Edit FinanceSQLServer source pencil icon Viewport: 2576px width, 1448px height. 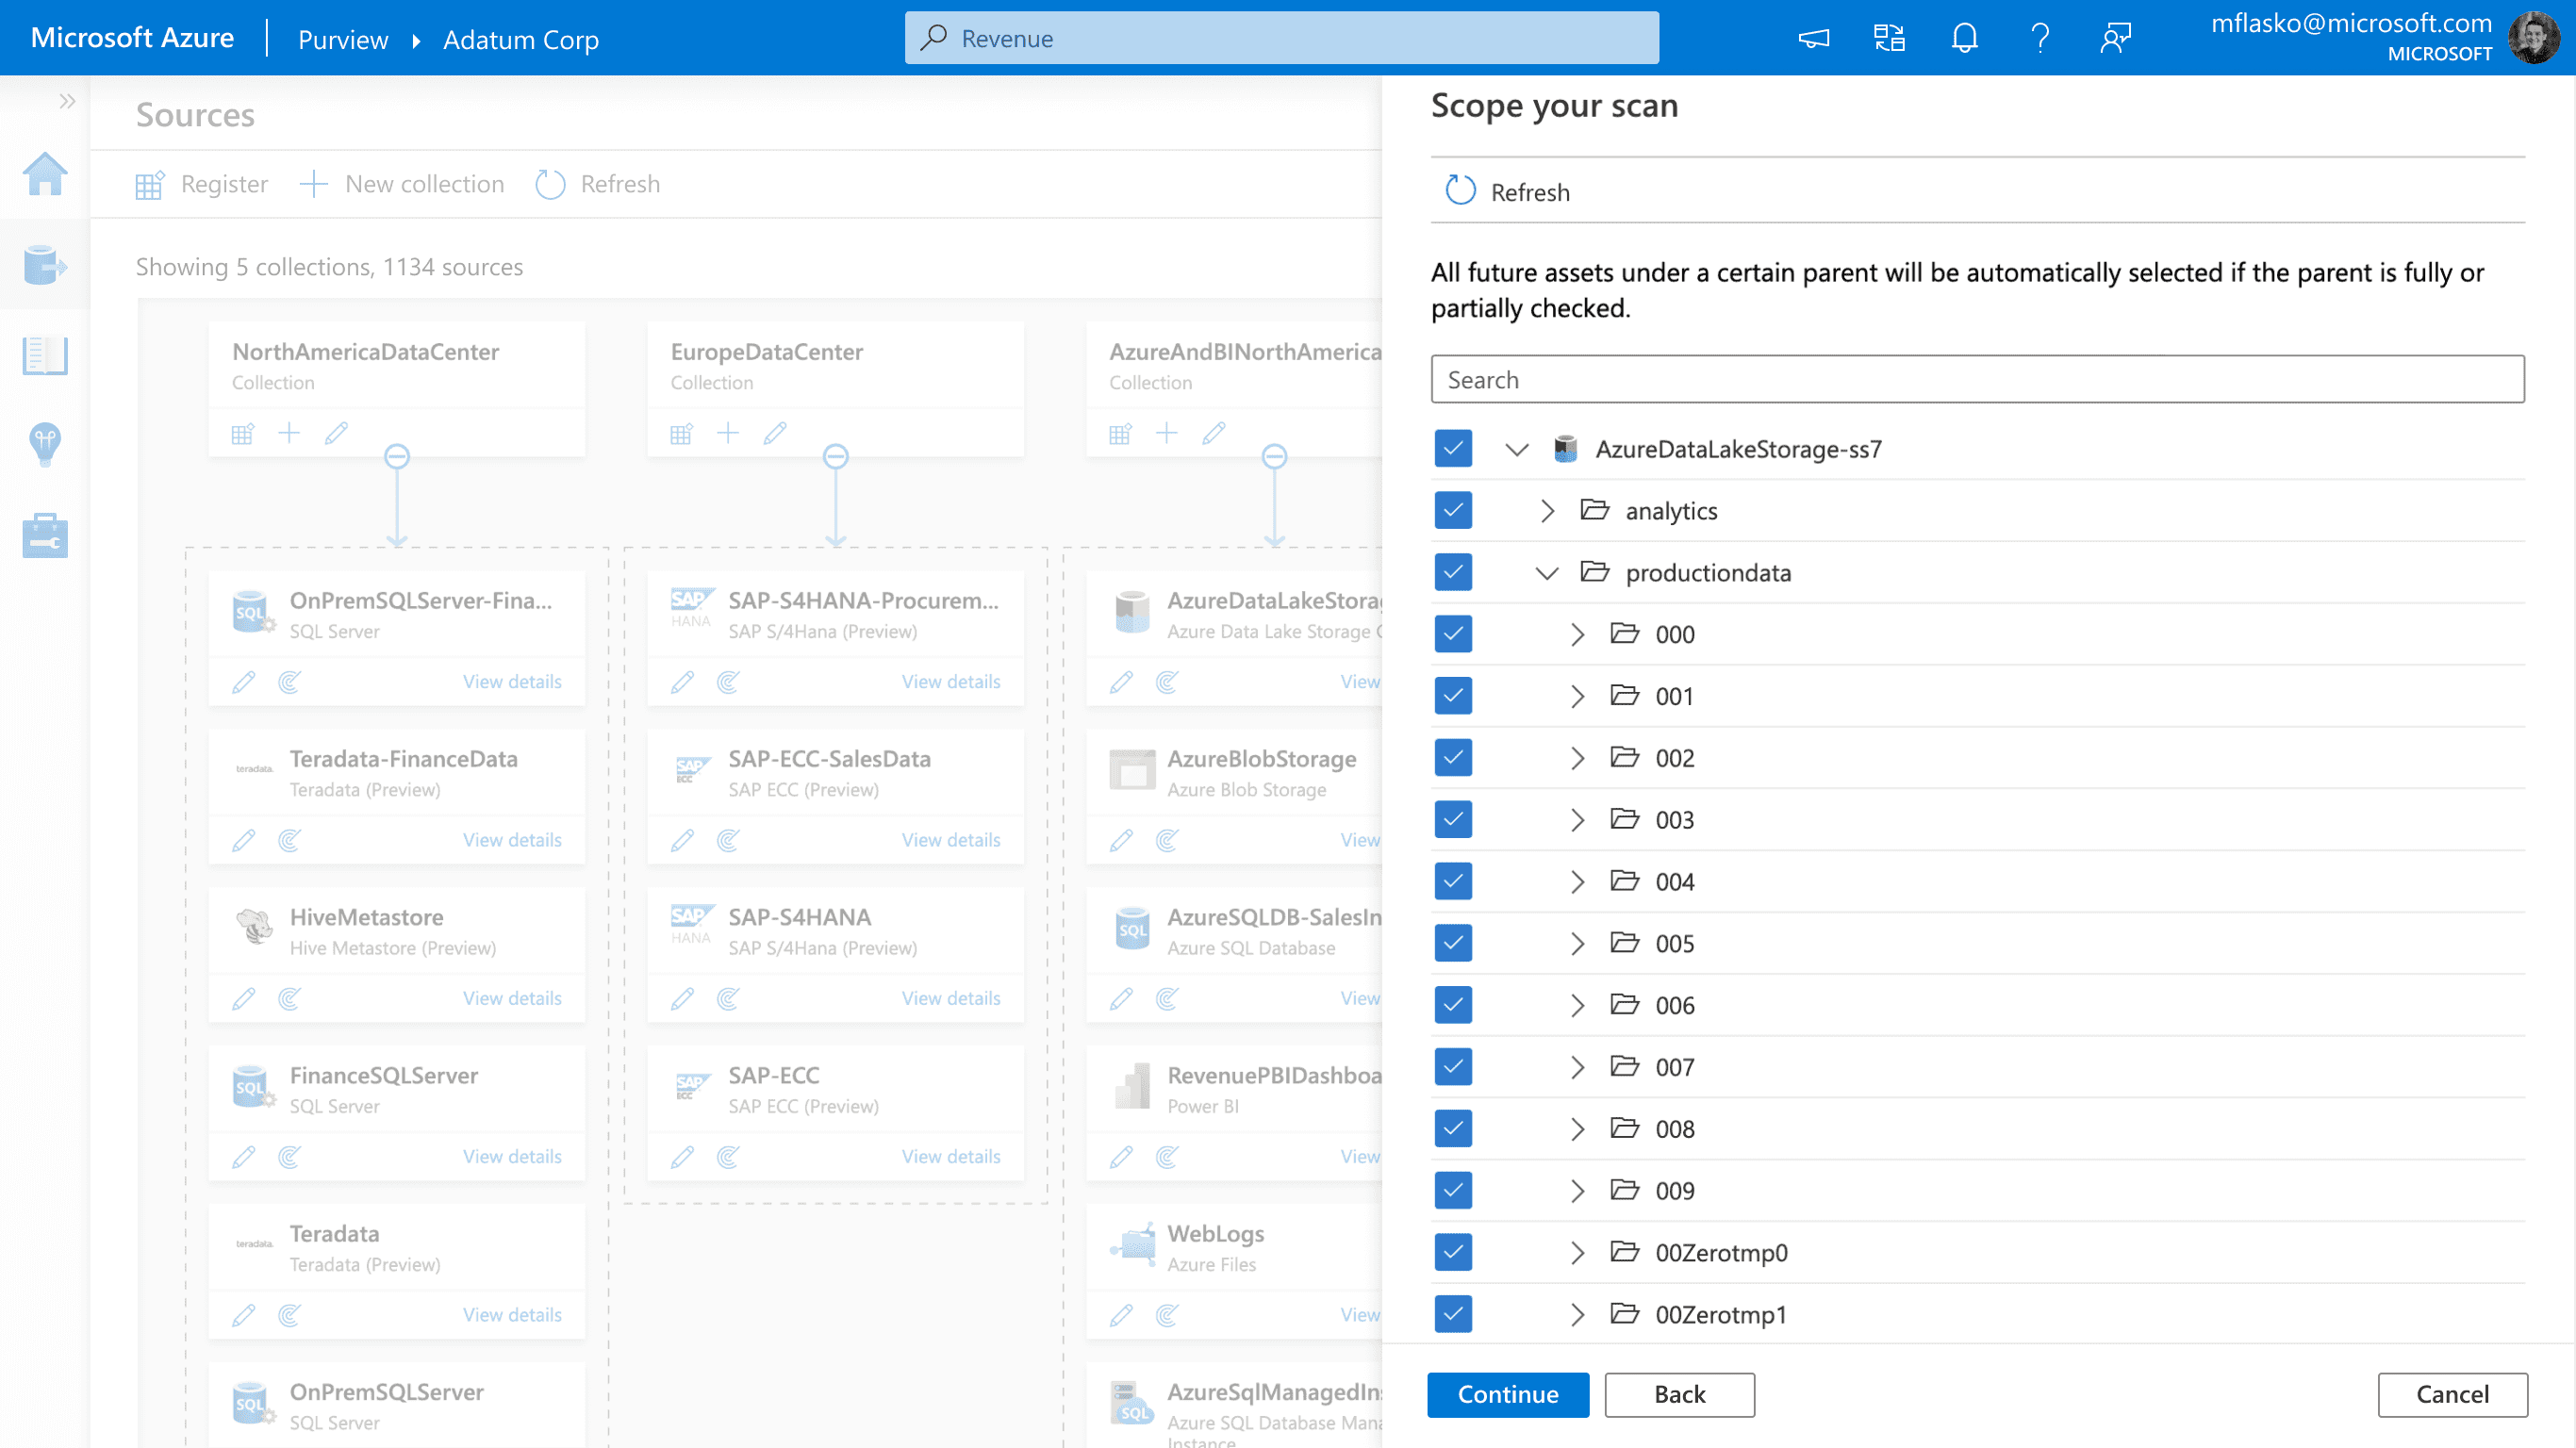tap(243, 1157)
